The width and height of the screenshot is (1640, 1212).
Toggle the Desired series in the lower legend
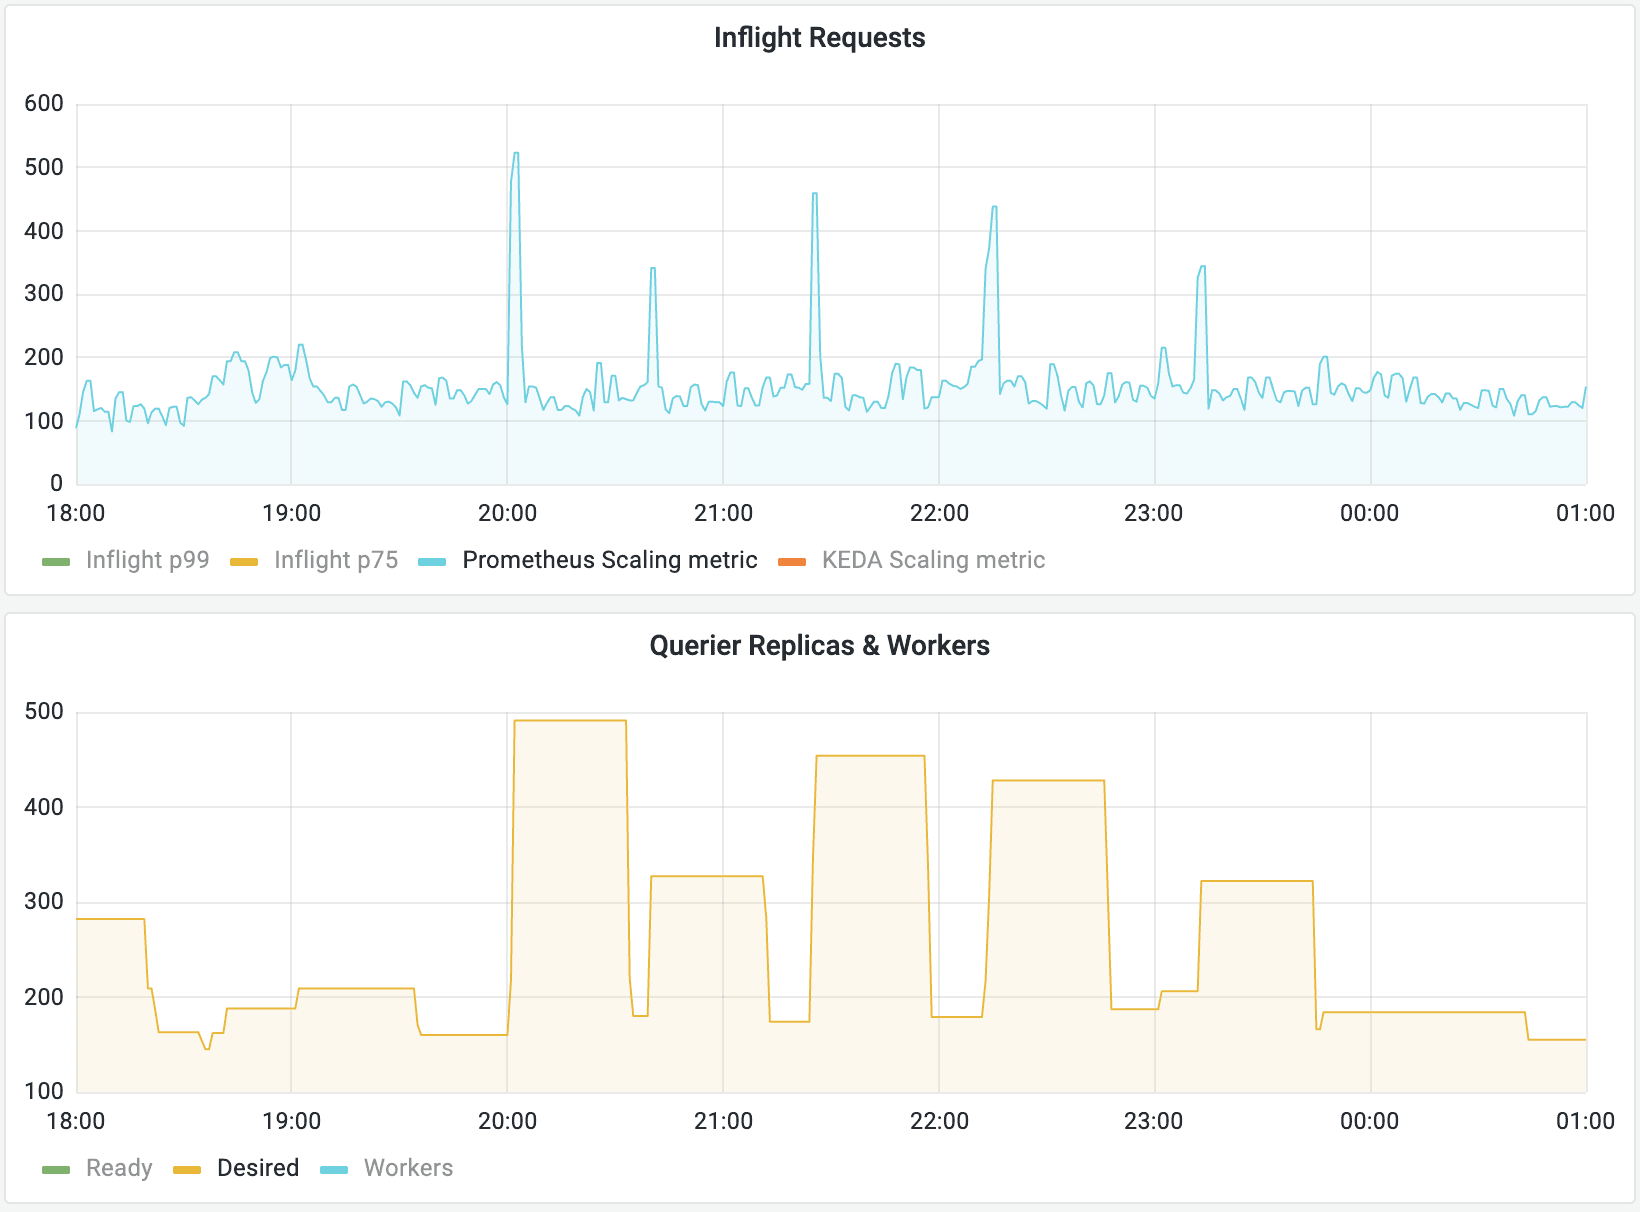point(259,1168)
